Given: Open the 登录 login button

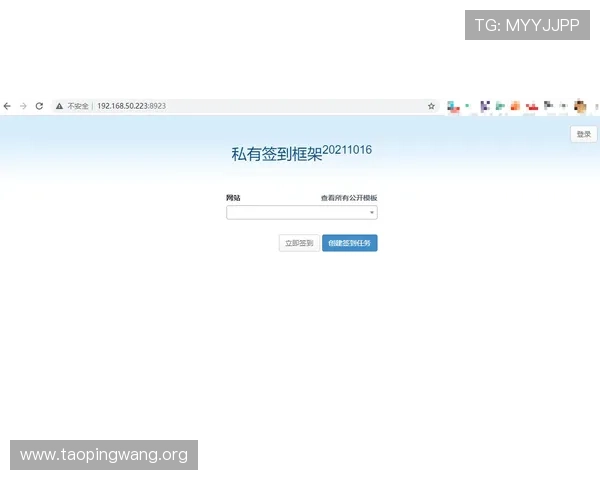Looking at the screenshot, I should pyautogui.click(x=584, y=134).
